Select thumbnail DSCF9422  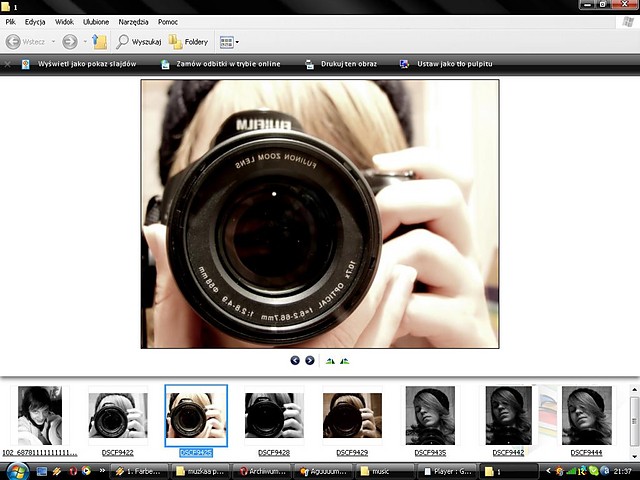tap(118, 416)
